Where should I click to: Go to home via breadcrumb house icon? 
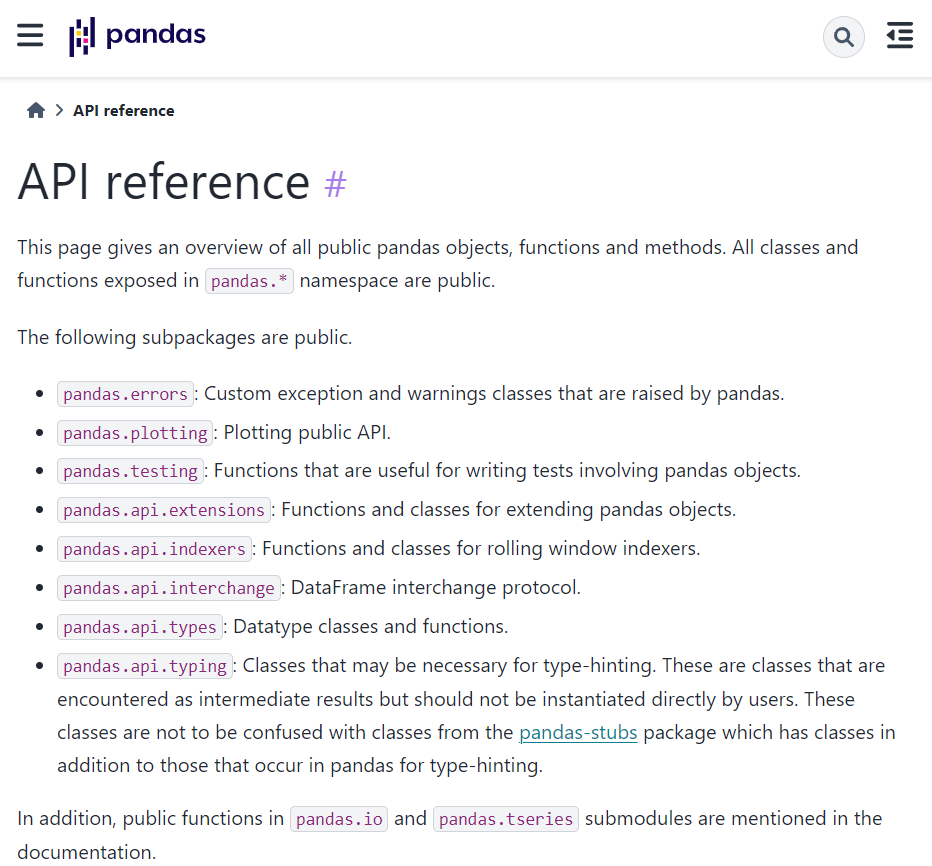[36, 111]
